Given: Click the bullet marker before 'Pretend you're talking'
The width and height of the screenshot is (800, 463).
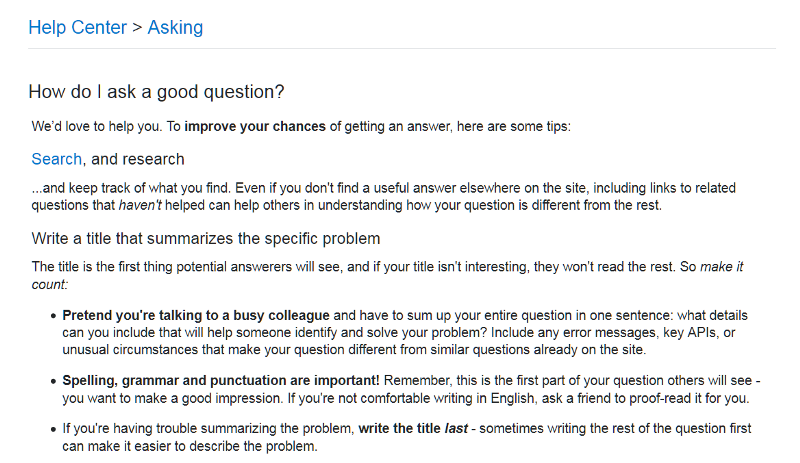Looking at the screenshot, I should click(53, 316).
